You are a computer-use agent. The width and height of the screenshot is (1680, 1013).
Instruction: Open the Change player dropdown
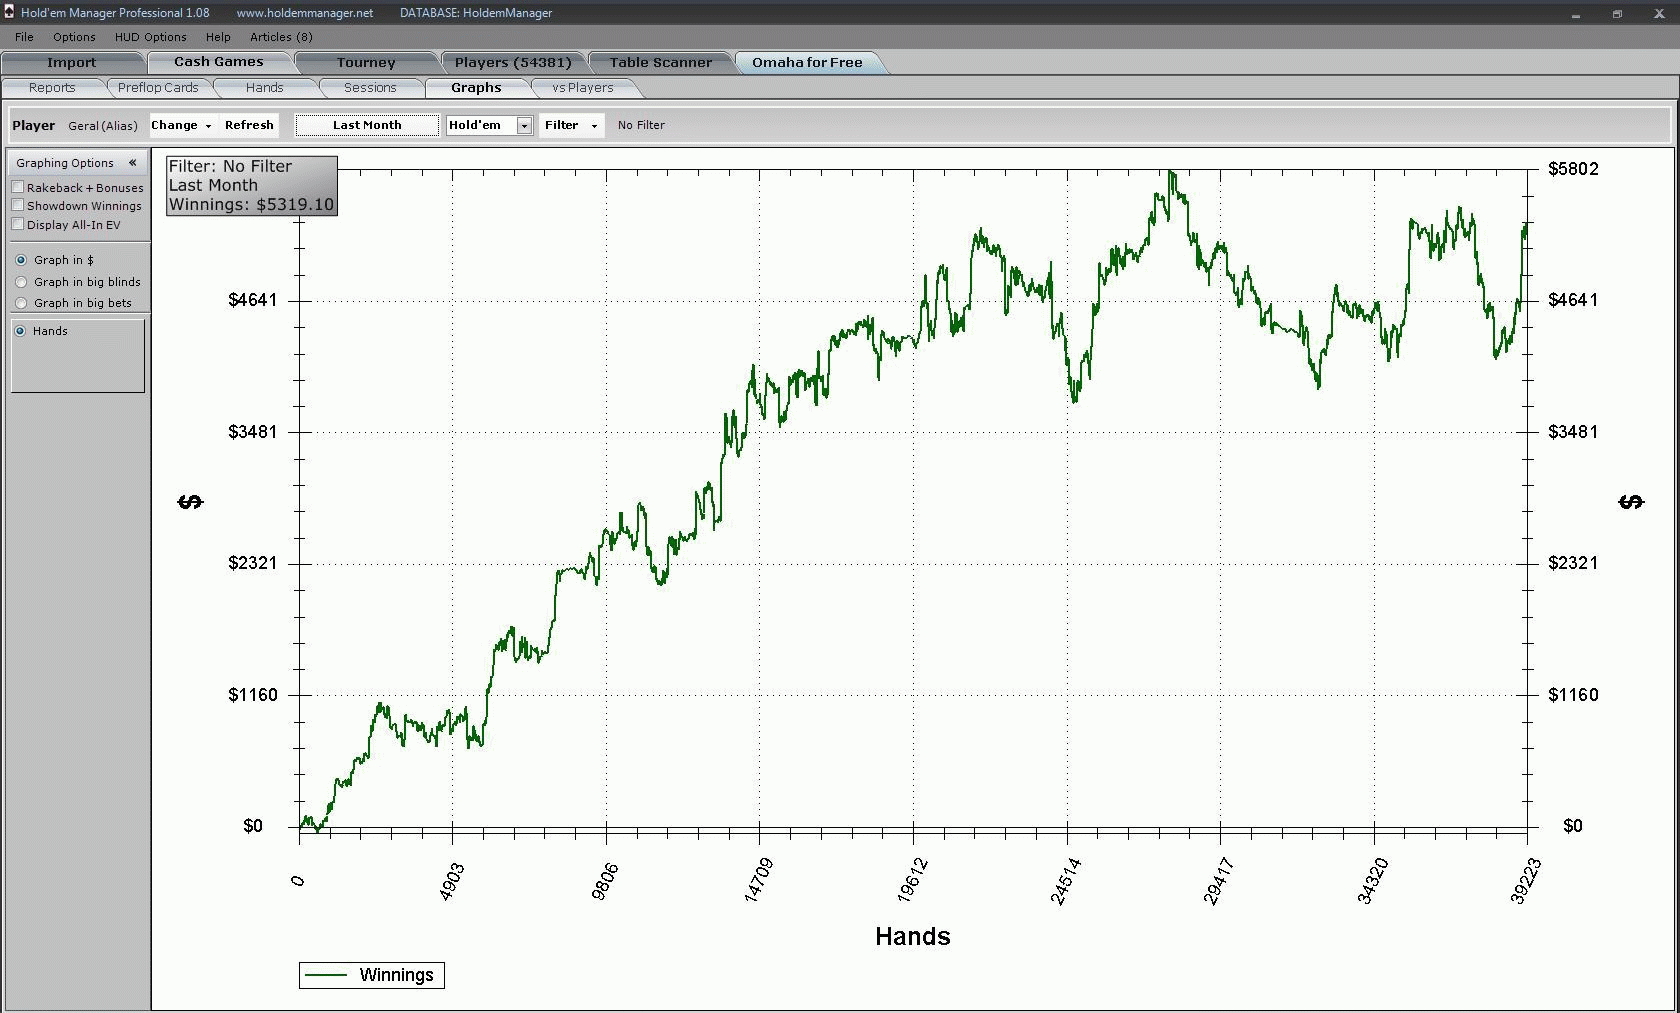tap(181, 125)
